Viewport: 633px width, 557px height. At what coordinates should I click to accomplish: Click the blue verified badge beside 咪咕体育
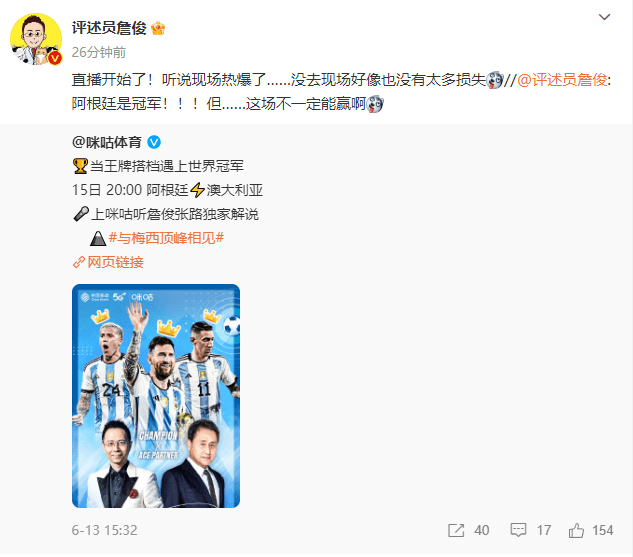tap(154, 142)
